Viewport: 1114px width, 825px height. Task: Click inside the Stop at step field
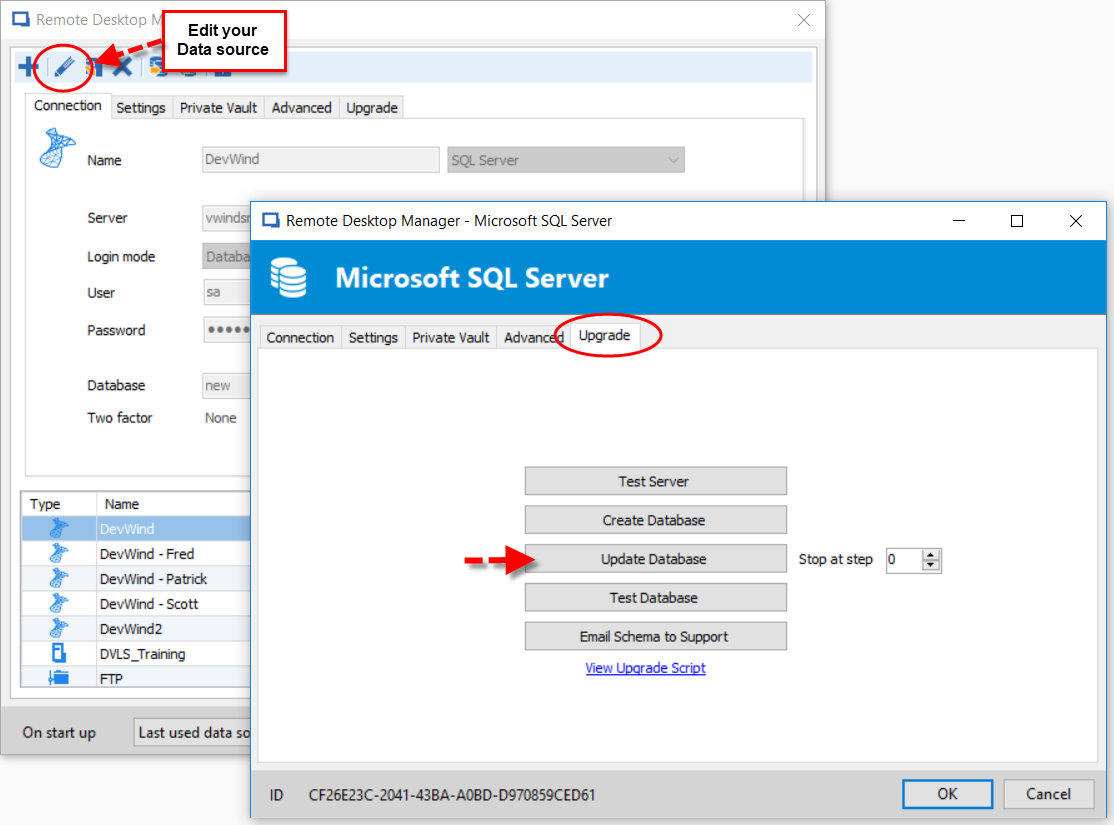[903, 560]
